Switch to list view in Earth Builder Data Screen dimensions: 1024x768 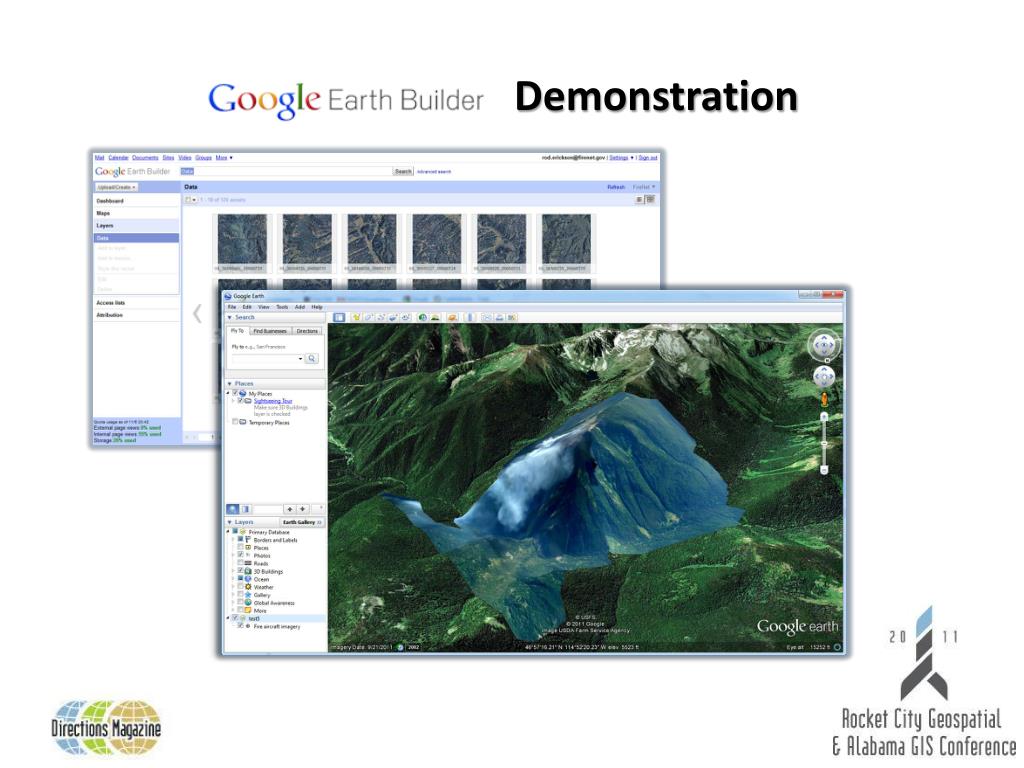pos(639,199)
